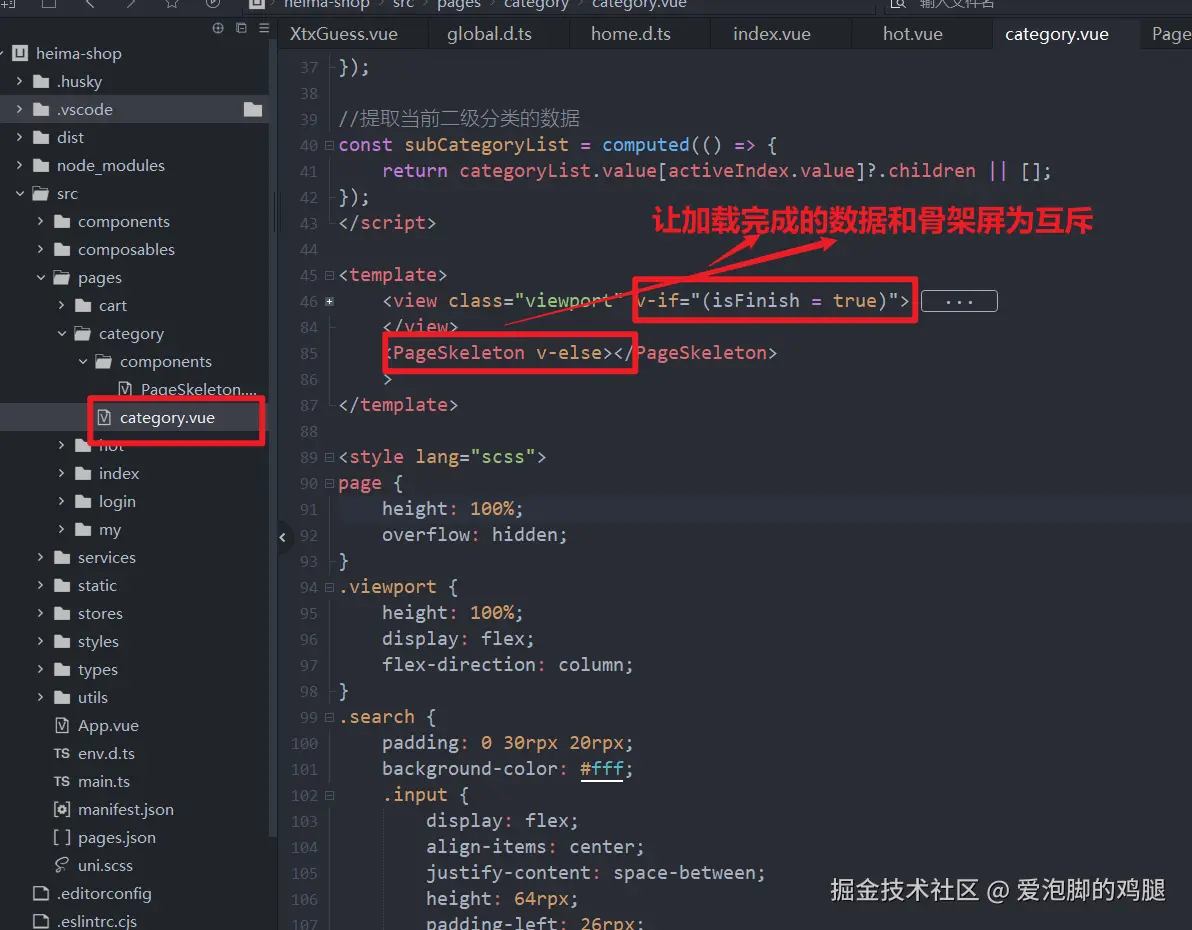1192x930 pixels.
Task: Click the uni.scss file icon
Action: [x=62, y=865]
